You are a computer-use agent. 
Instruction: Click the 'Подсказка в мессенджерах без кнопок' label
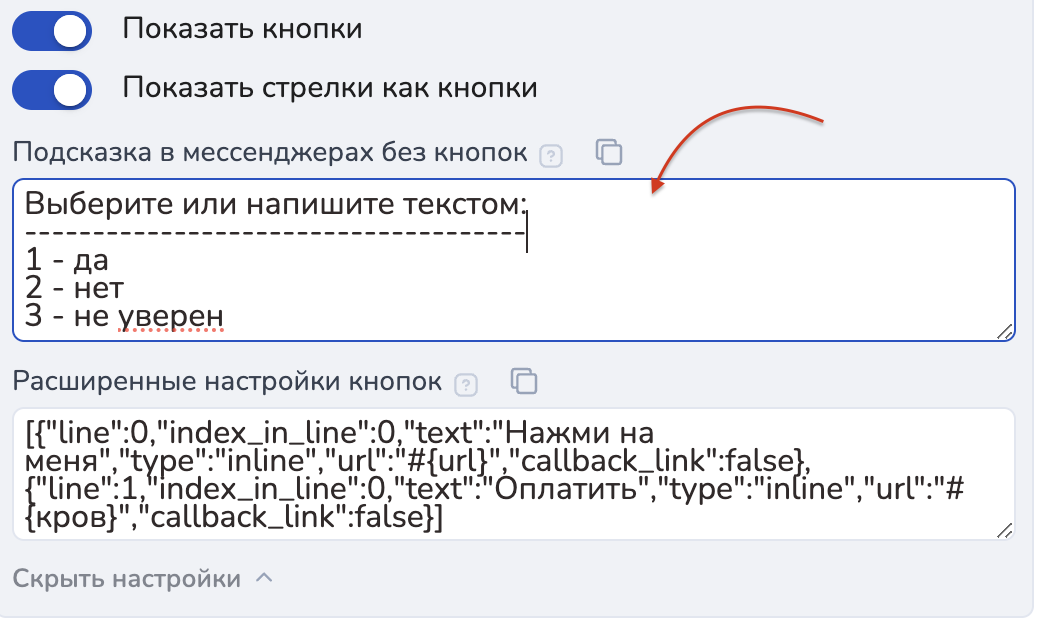pyautogui.click(x=269, y=153)
